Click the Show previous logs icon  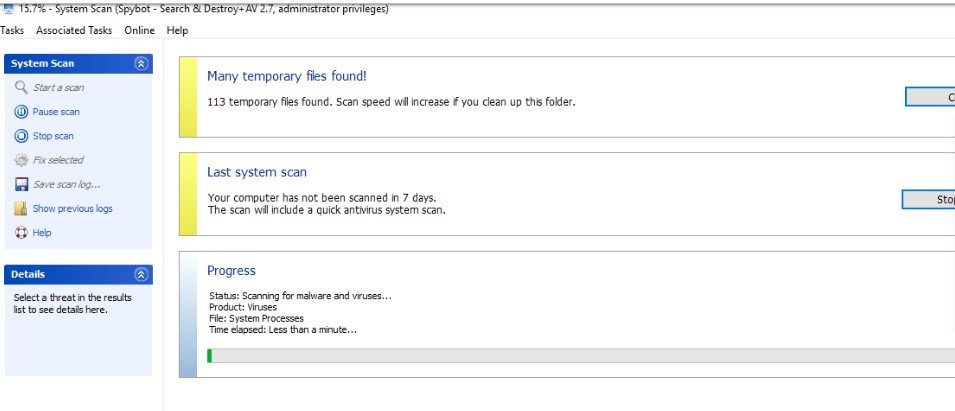(21, 209)
